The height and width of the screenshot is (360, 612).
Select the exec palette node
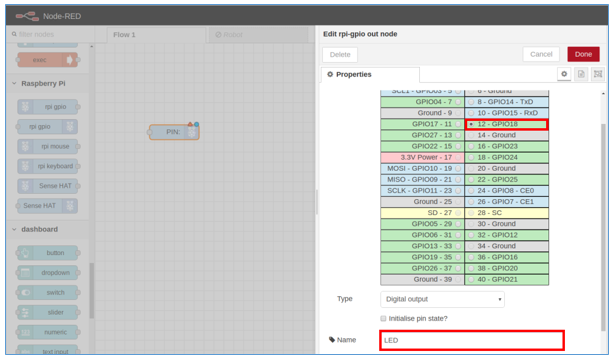48,60
